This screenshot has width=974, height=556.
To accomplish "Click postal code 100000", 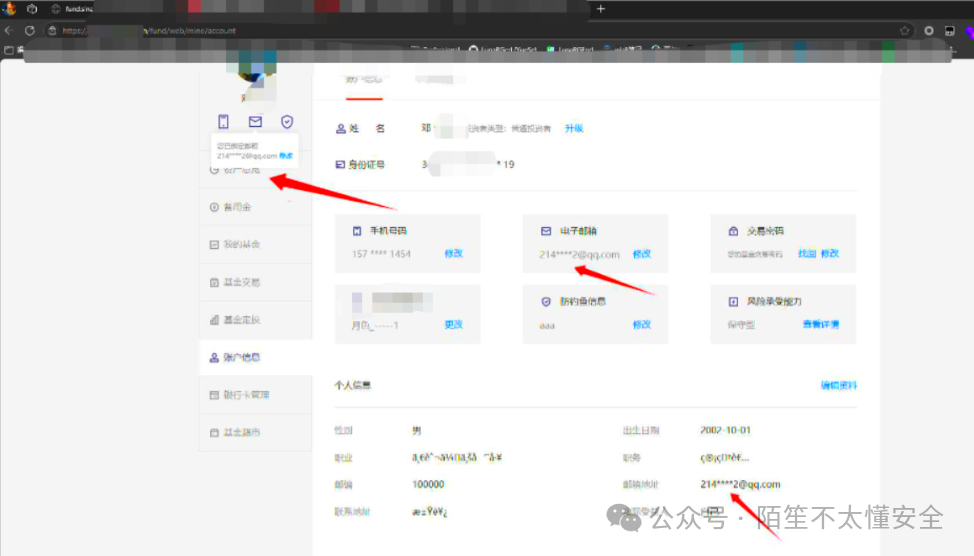I will [x=428, y=484].
